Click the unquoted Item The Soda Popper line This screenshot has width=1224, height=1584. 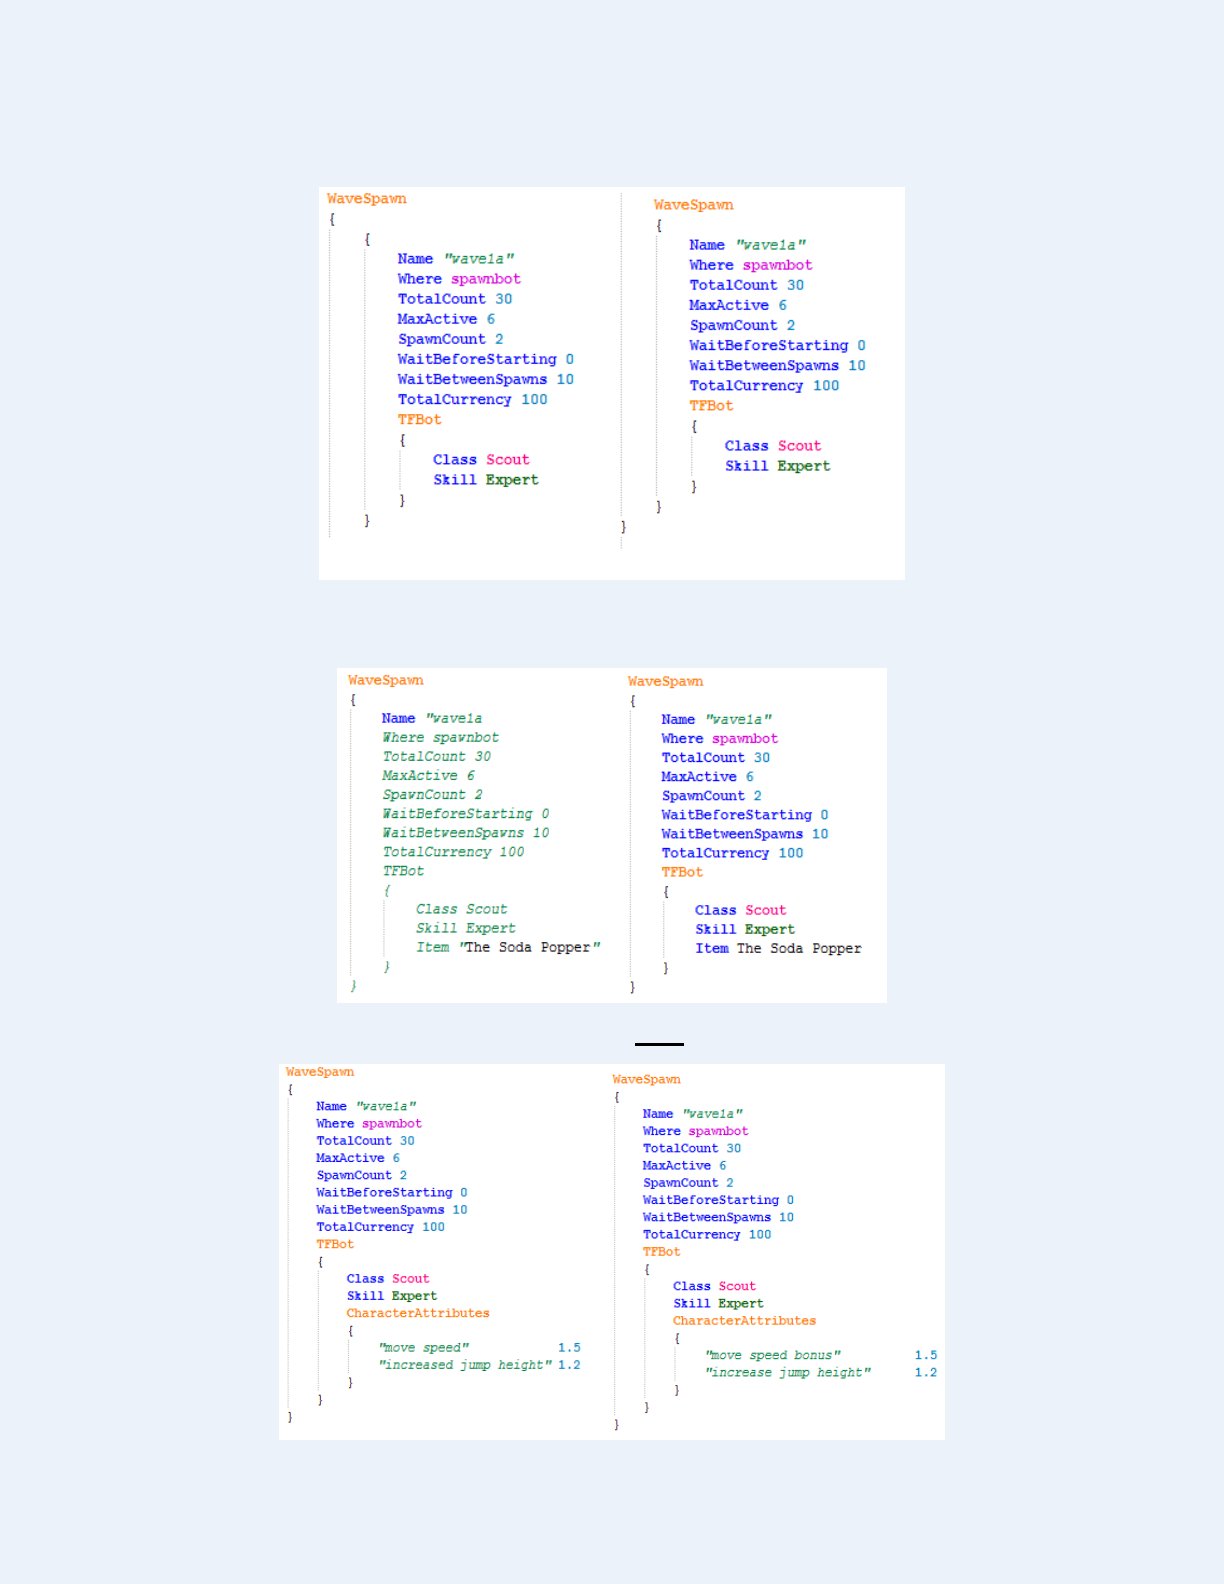pos(778,948)
